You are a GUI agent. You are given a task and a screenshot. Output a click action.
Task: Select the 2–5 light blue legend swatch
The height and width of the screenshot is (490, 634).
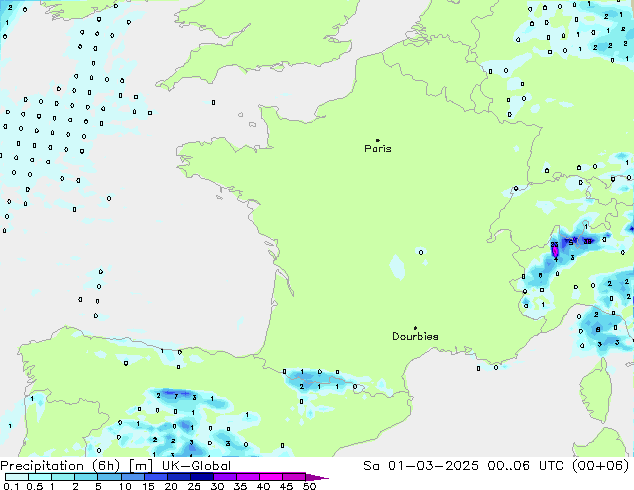pos(86,477)
